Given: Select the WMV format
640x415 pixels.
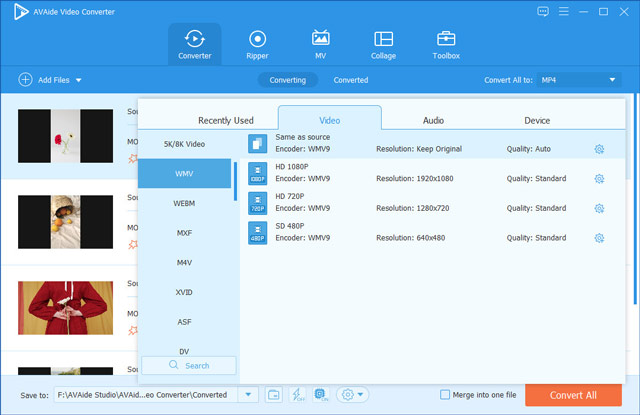Looking at the screenshot, I should 184,173.
